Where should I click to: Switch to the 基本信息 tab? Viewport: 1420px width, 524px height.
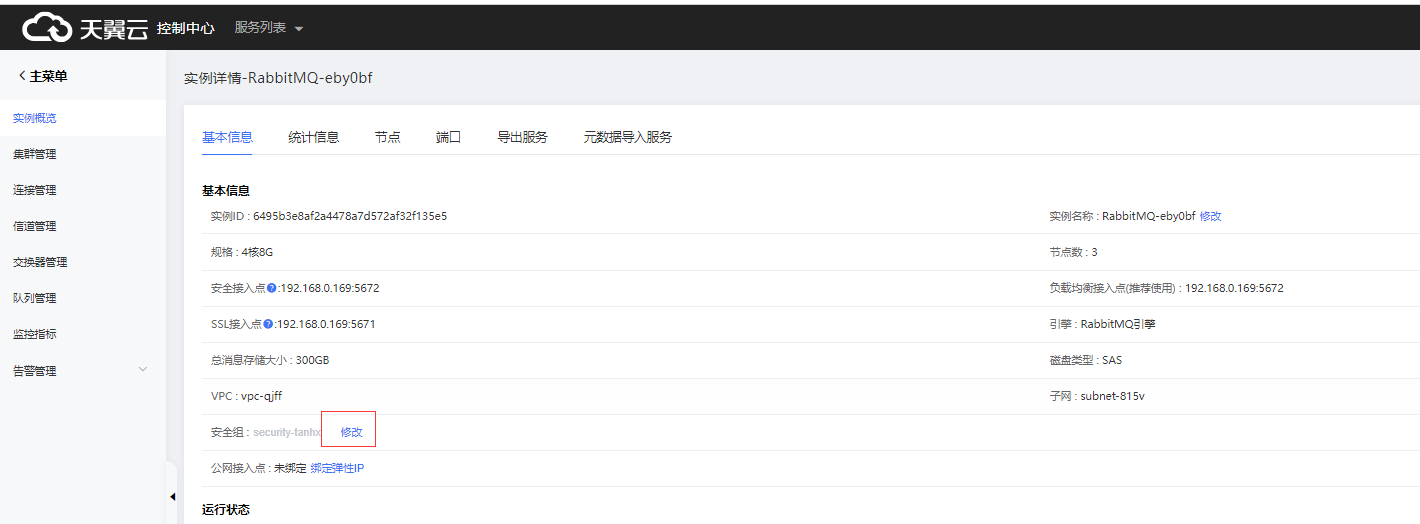227,137
